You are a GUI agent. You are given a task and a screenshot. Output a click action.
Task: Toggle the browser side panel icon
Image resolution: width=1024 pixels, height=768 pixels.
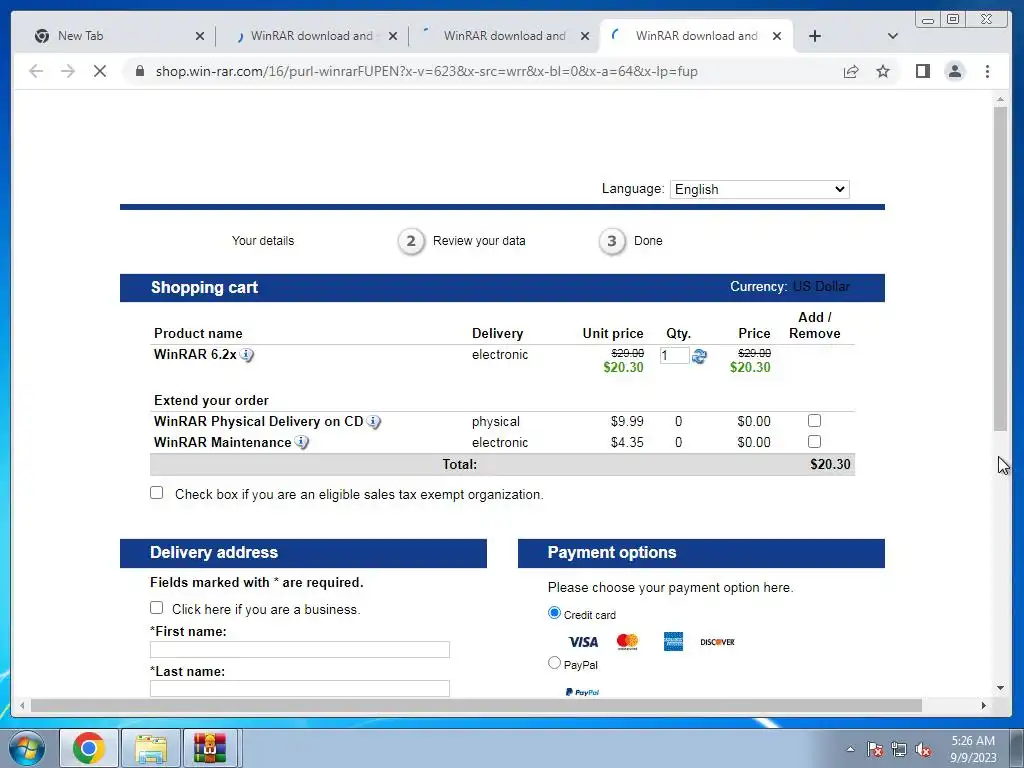click(x=923, y=71)
